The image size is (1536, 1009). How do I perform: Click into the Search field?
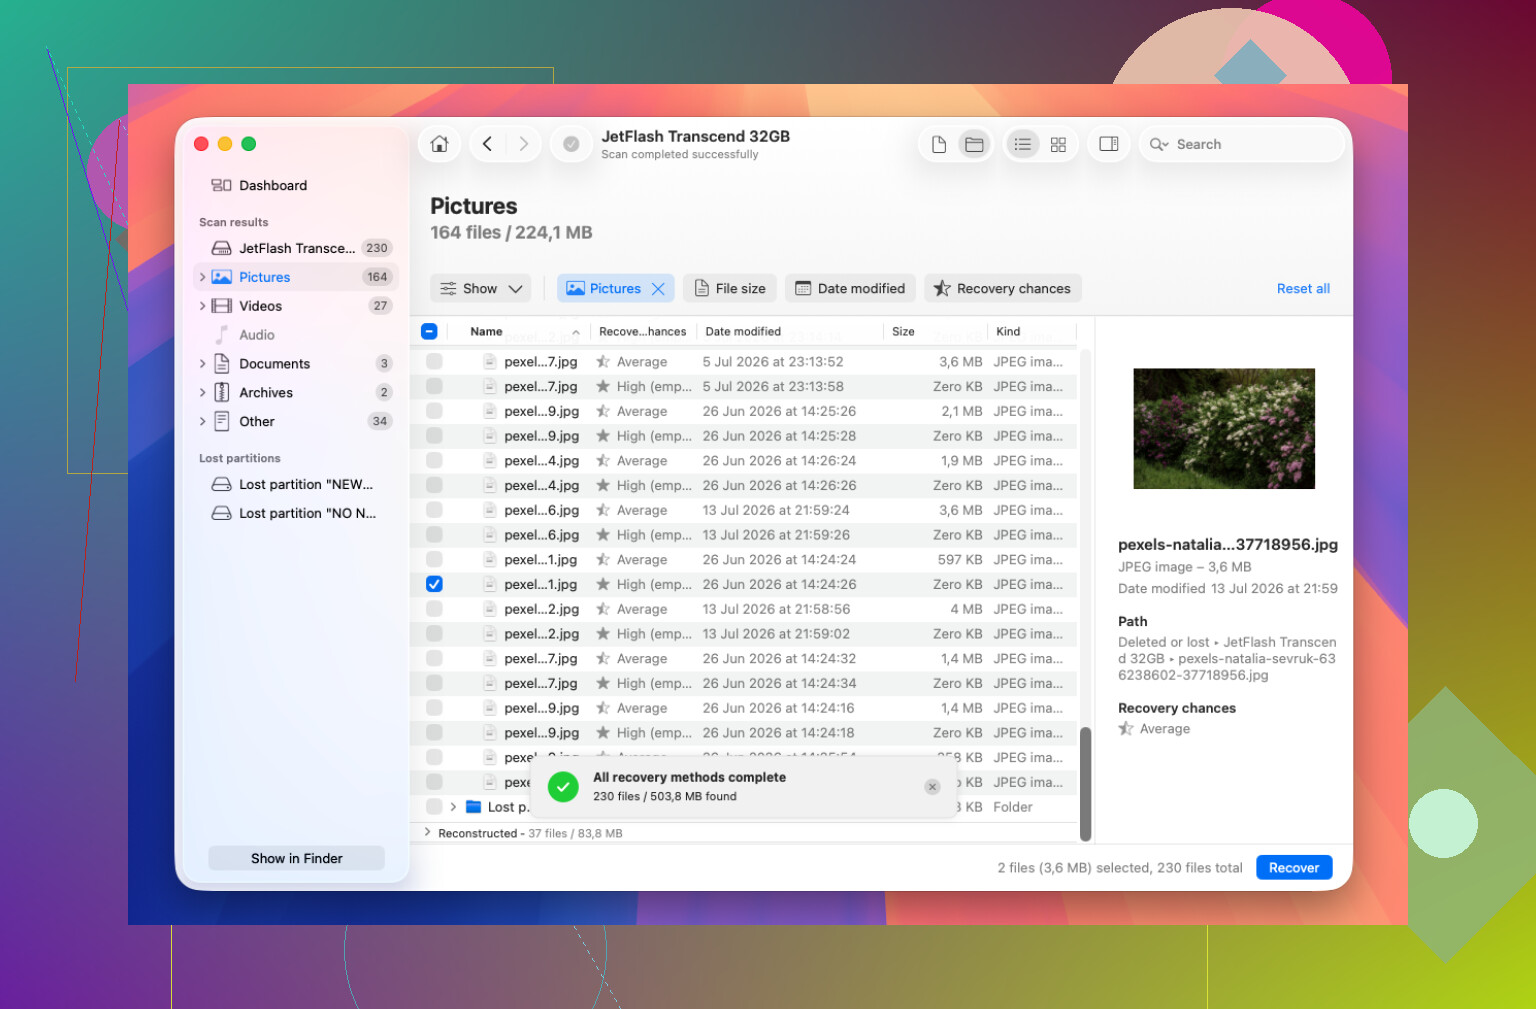coord(1242,144)
